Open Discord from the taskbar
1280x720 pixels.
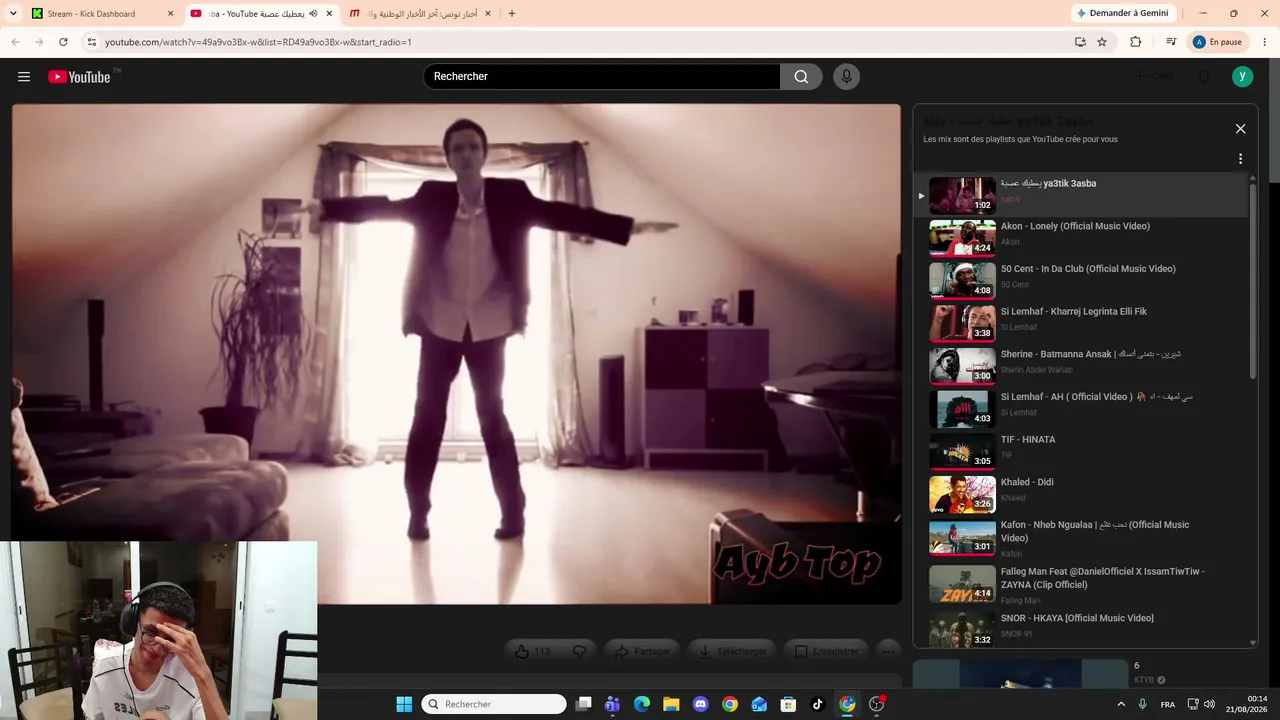(x=700, y=704)
